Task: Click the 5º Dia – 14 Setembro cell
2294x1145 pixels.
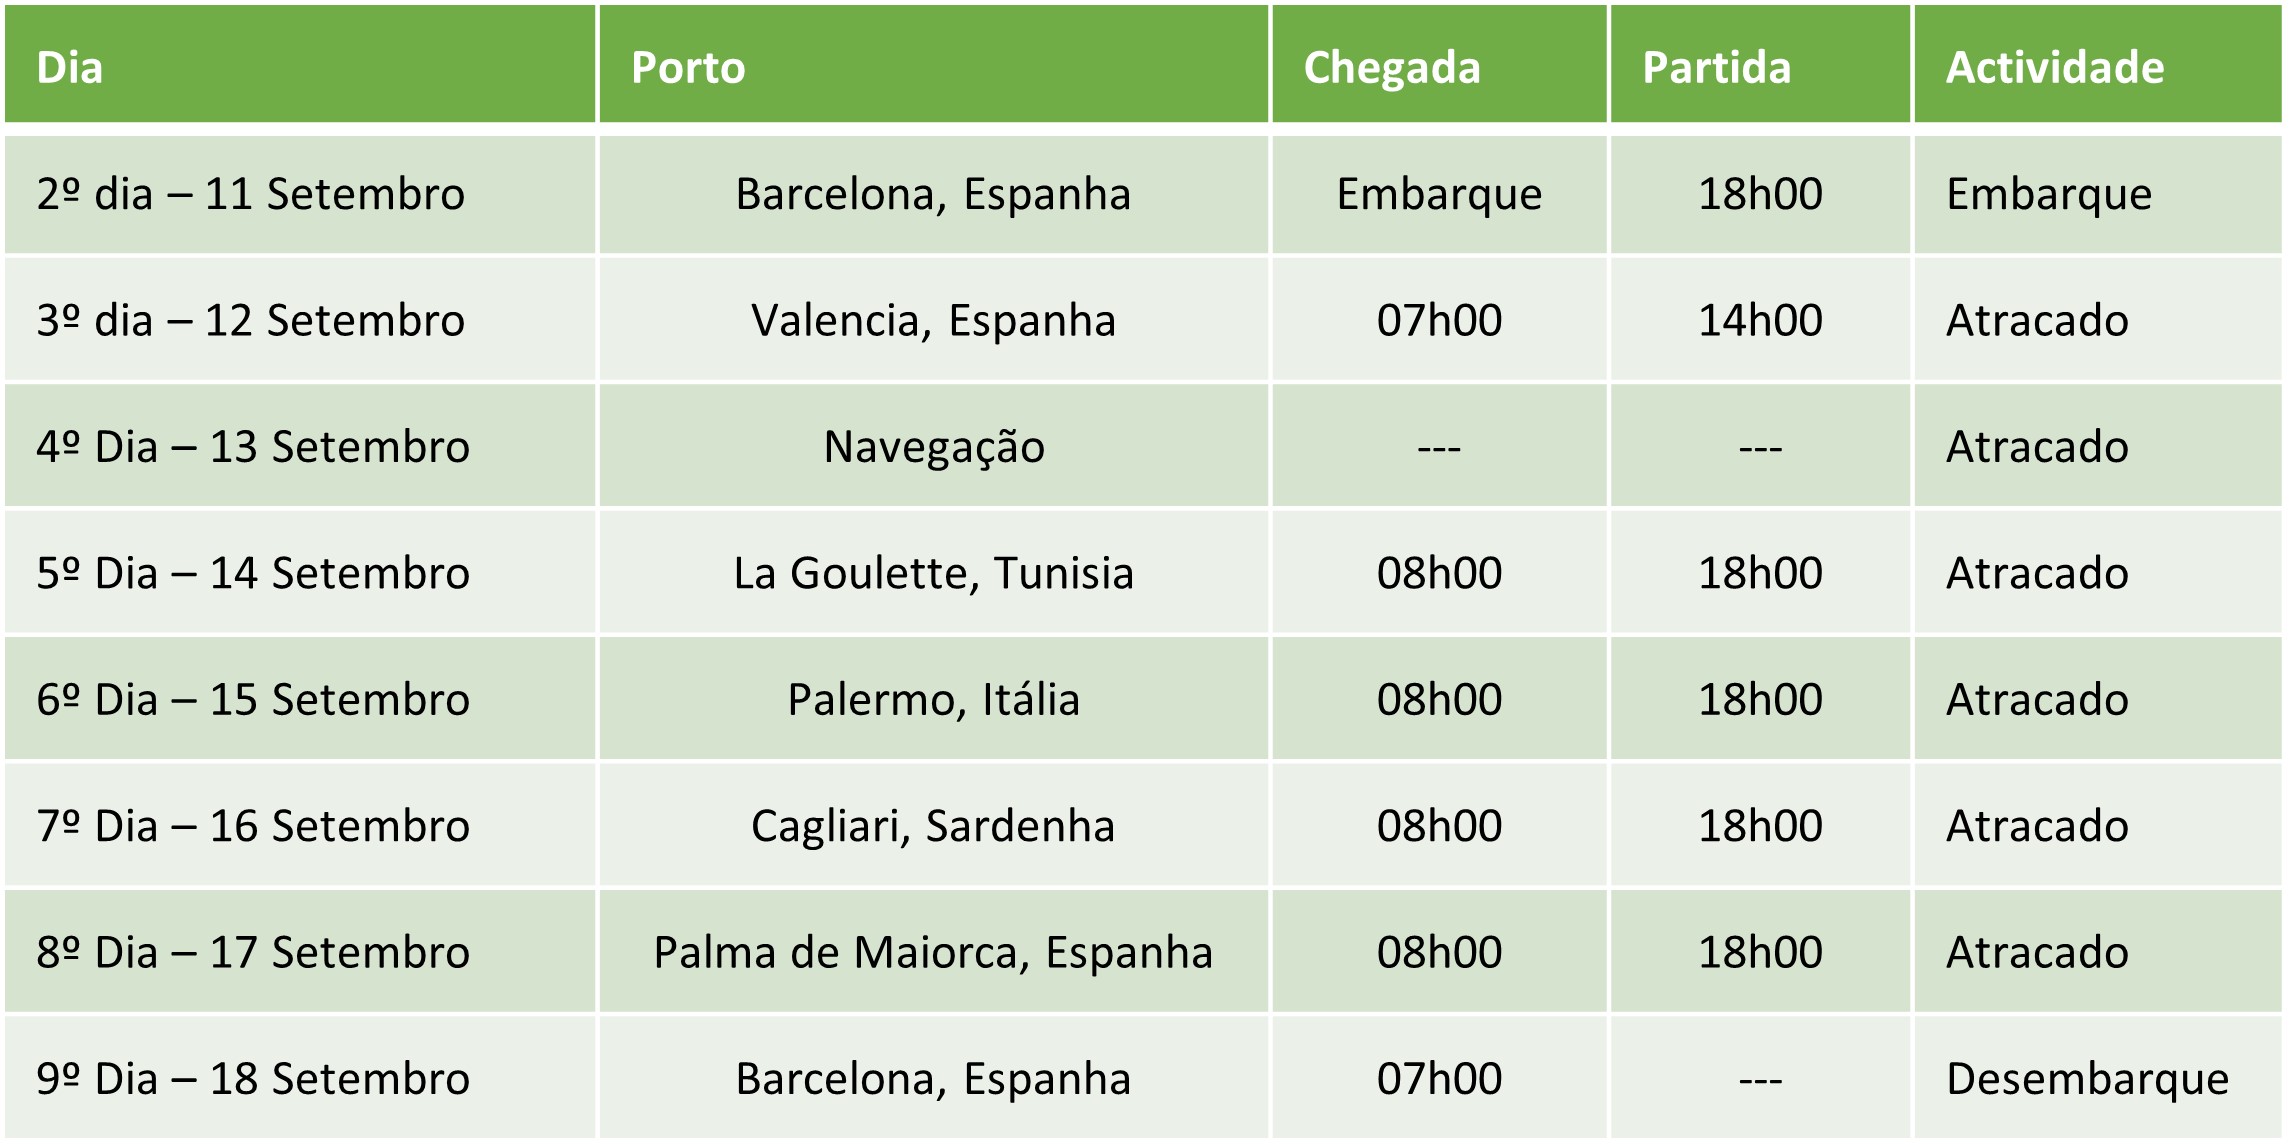Action: click(253, 574)
